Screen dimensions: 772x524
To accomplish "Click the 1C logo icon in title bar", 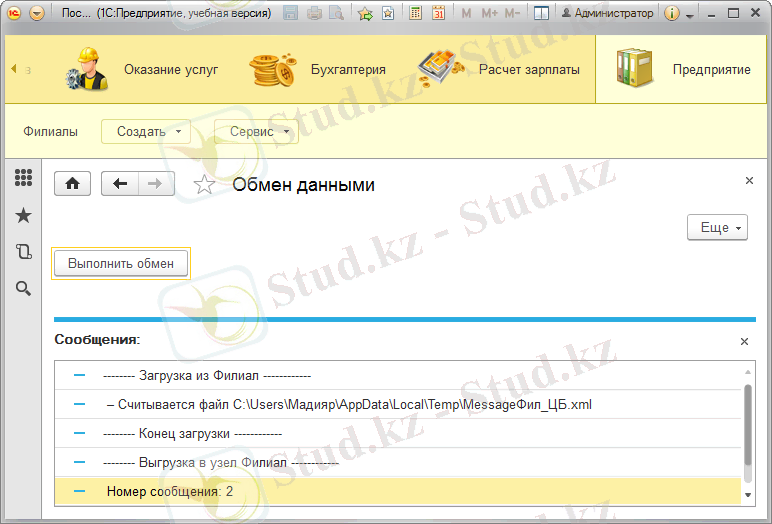I will coord(14,13).
